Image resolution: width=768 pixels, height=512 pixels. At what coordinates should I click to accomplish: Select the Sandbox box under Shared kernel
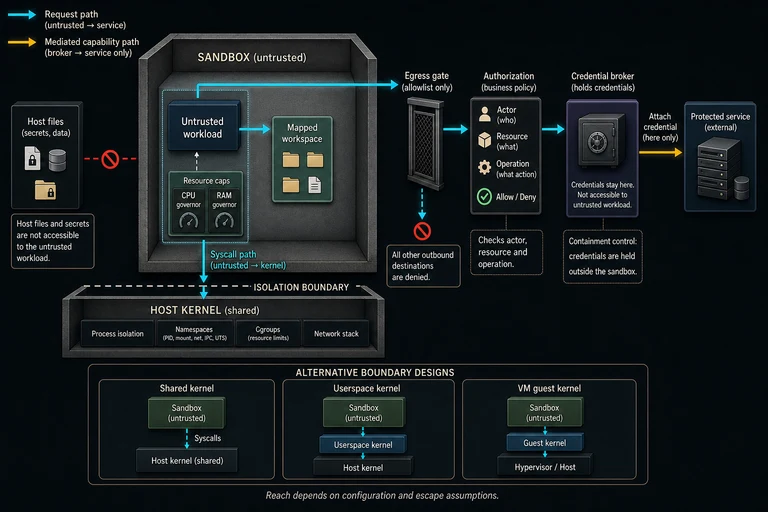coord(187,413)
